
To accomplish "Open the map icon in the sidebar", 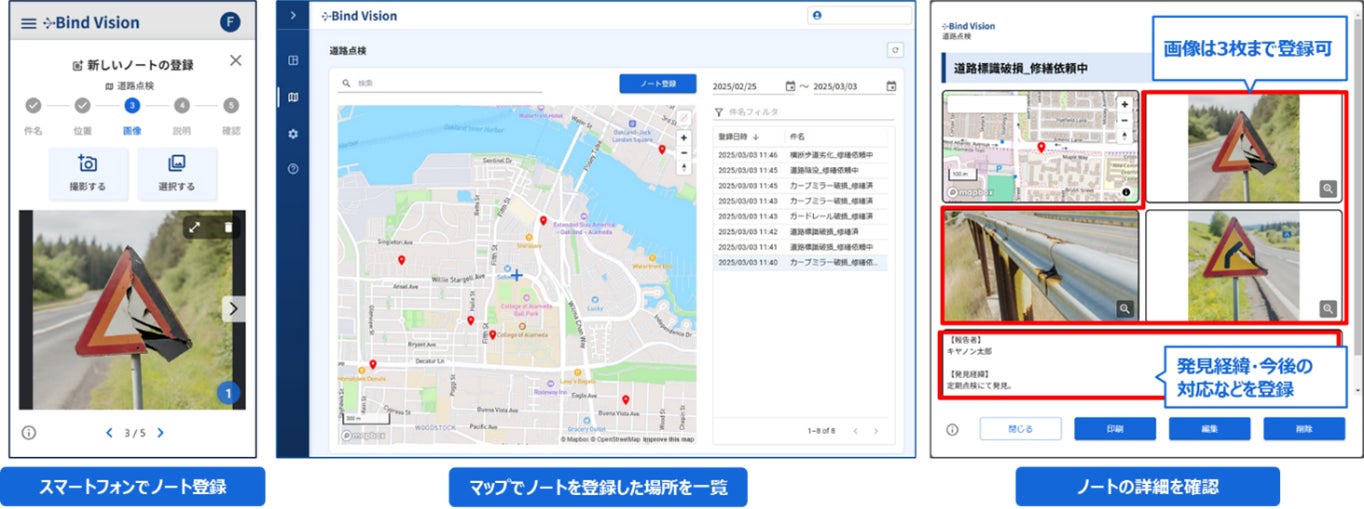I will 293,97.
